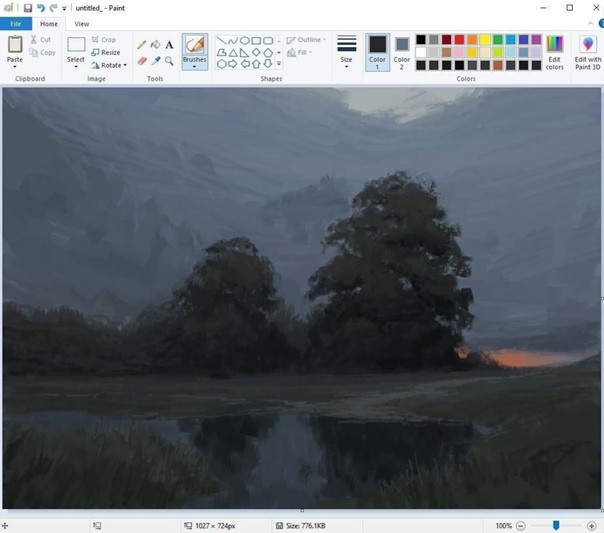
Task: Pick the white color swatch
Action: click(421, 52)
